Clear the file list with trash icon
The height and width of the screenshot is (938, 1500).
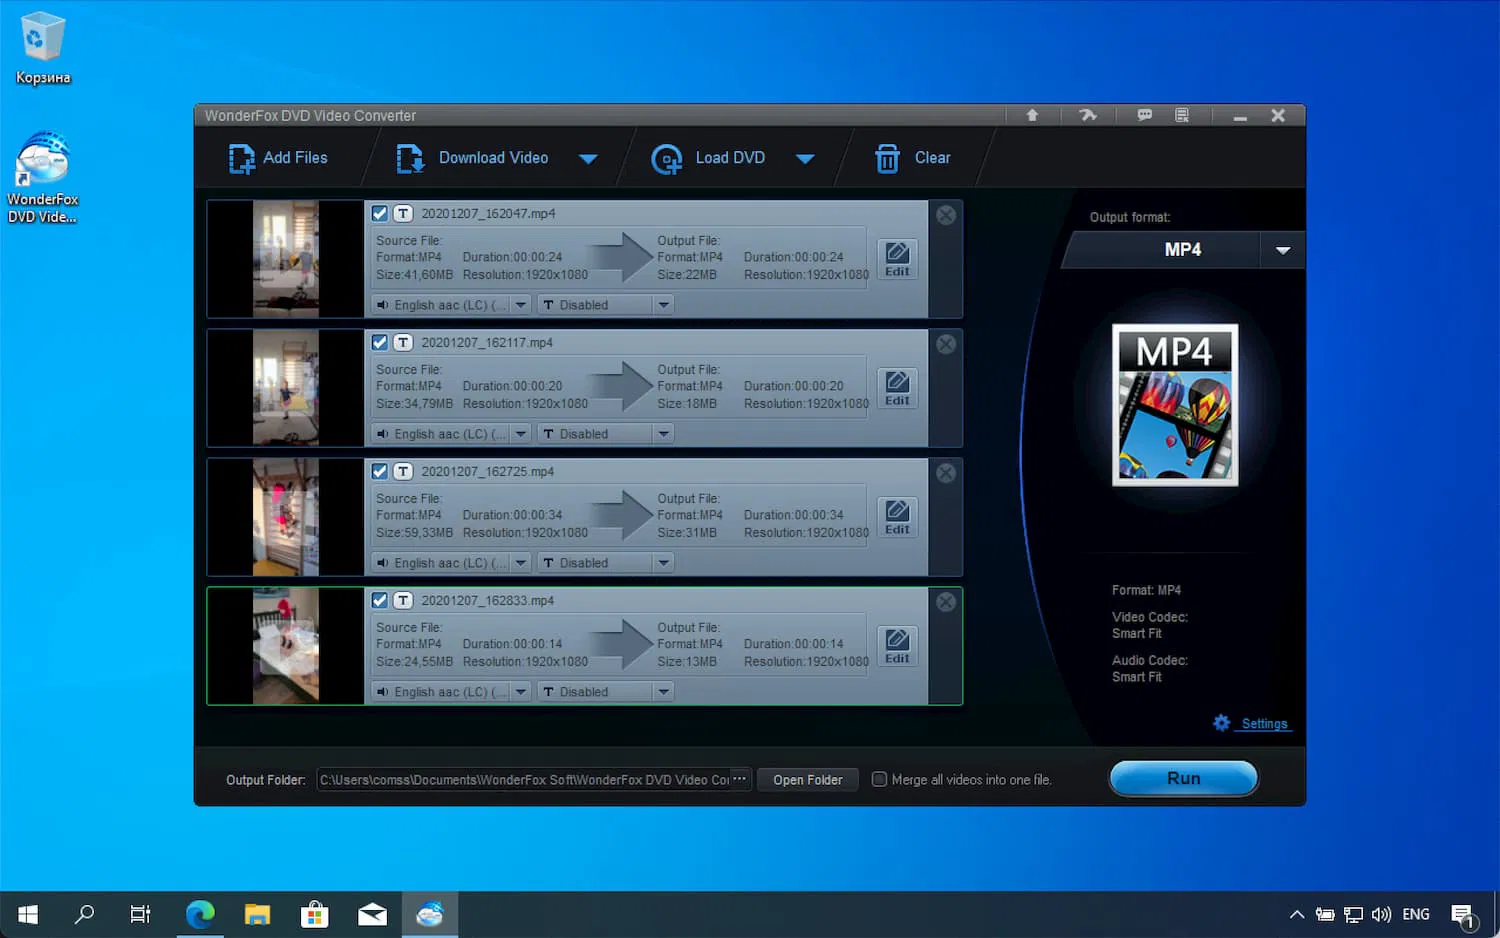913,158
